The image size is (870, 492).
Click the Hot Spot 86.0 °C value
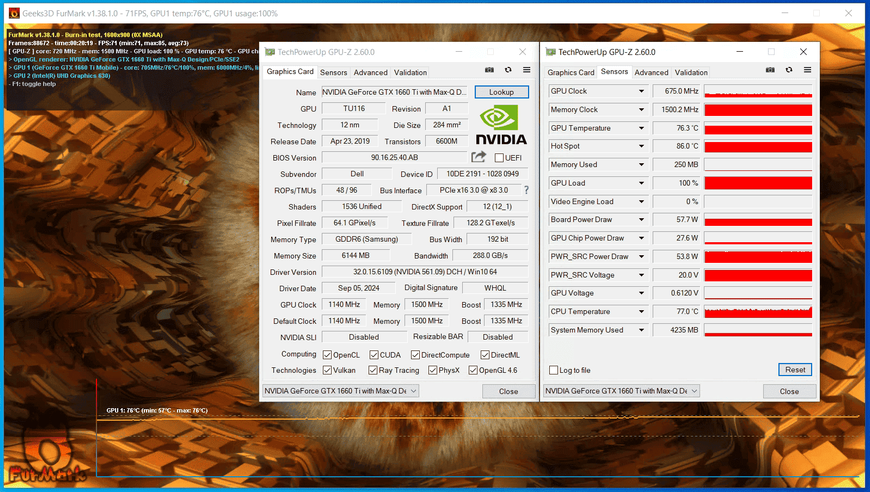[x=677, y=146]
